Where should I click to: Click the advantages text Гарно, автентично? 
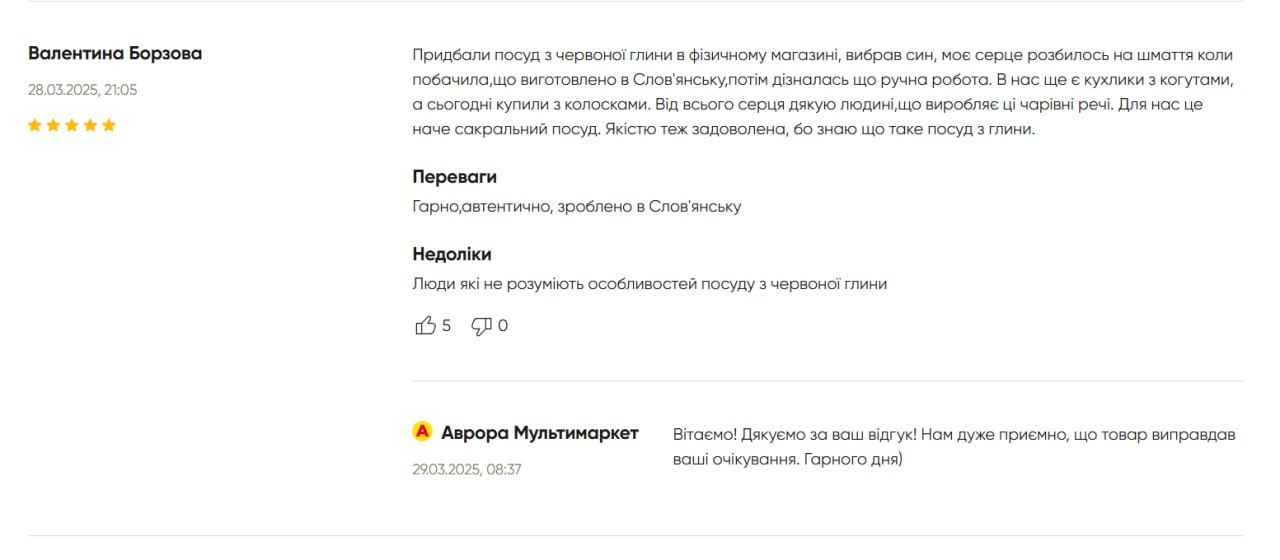coord(576,207)
